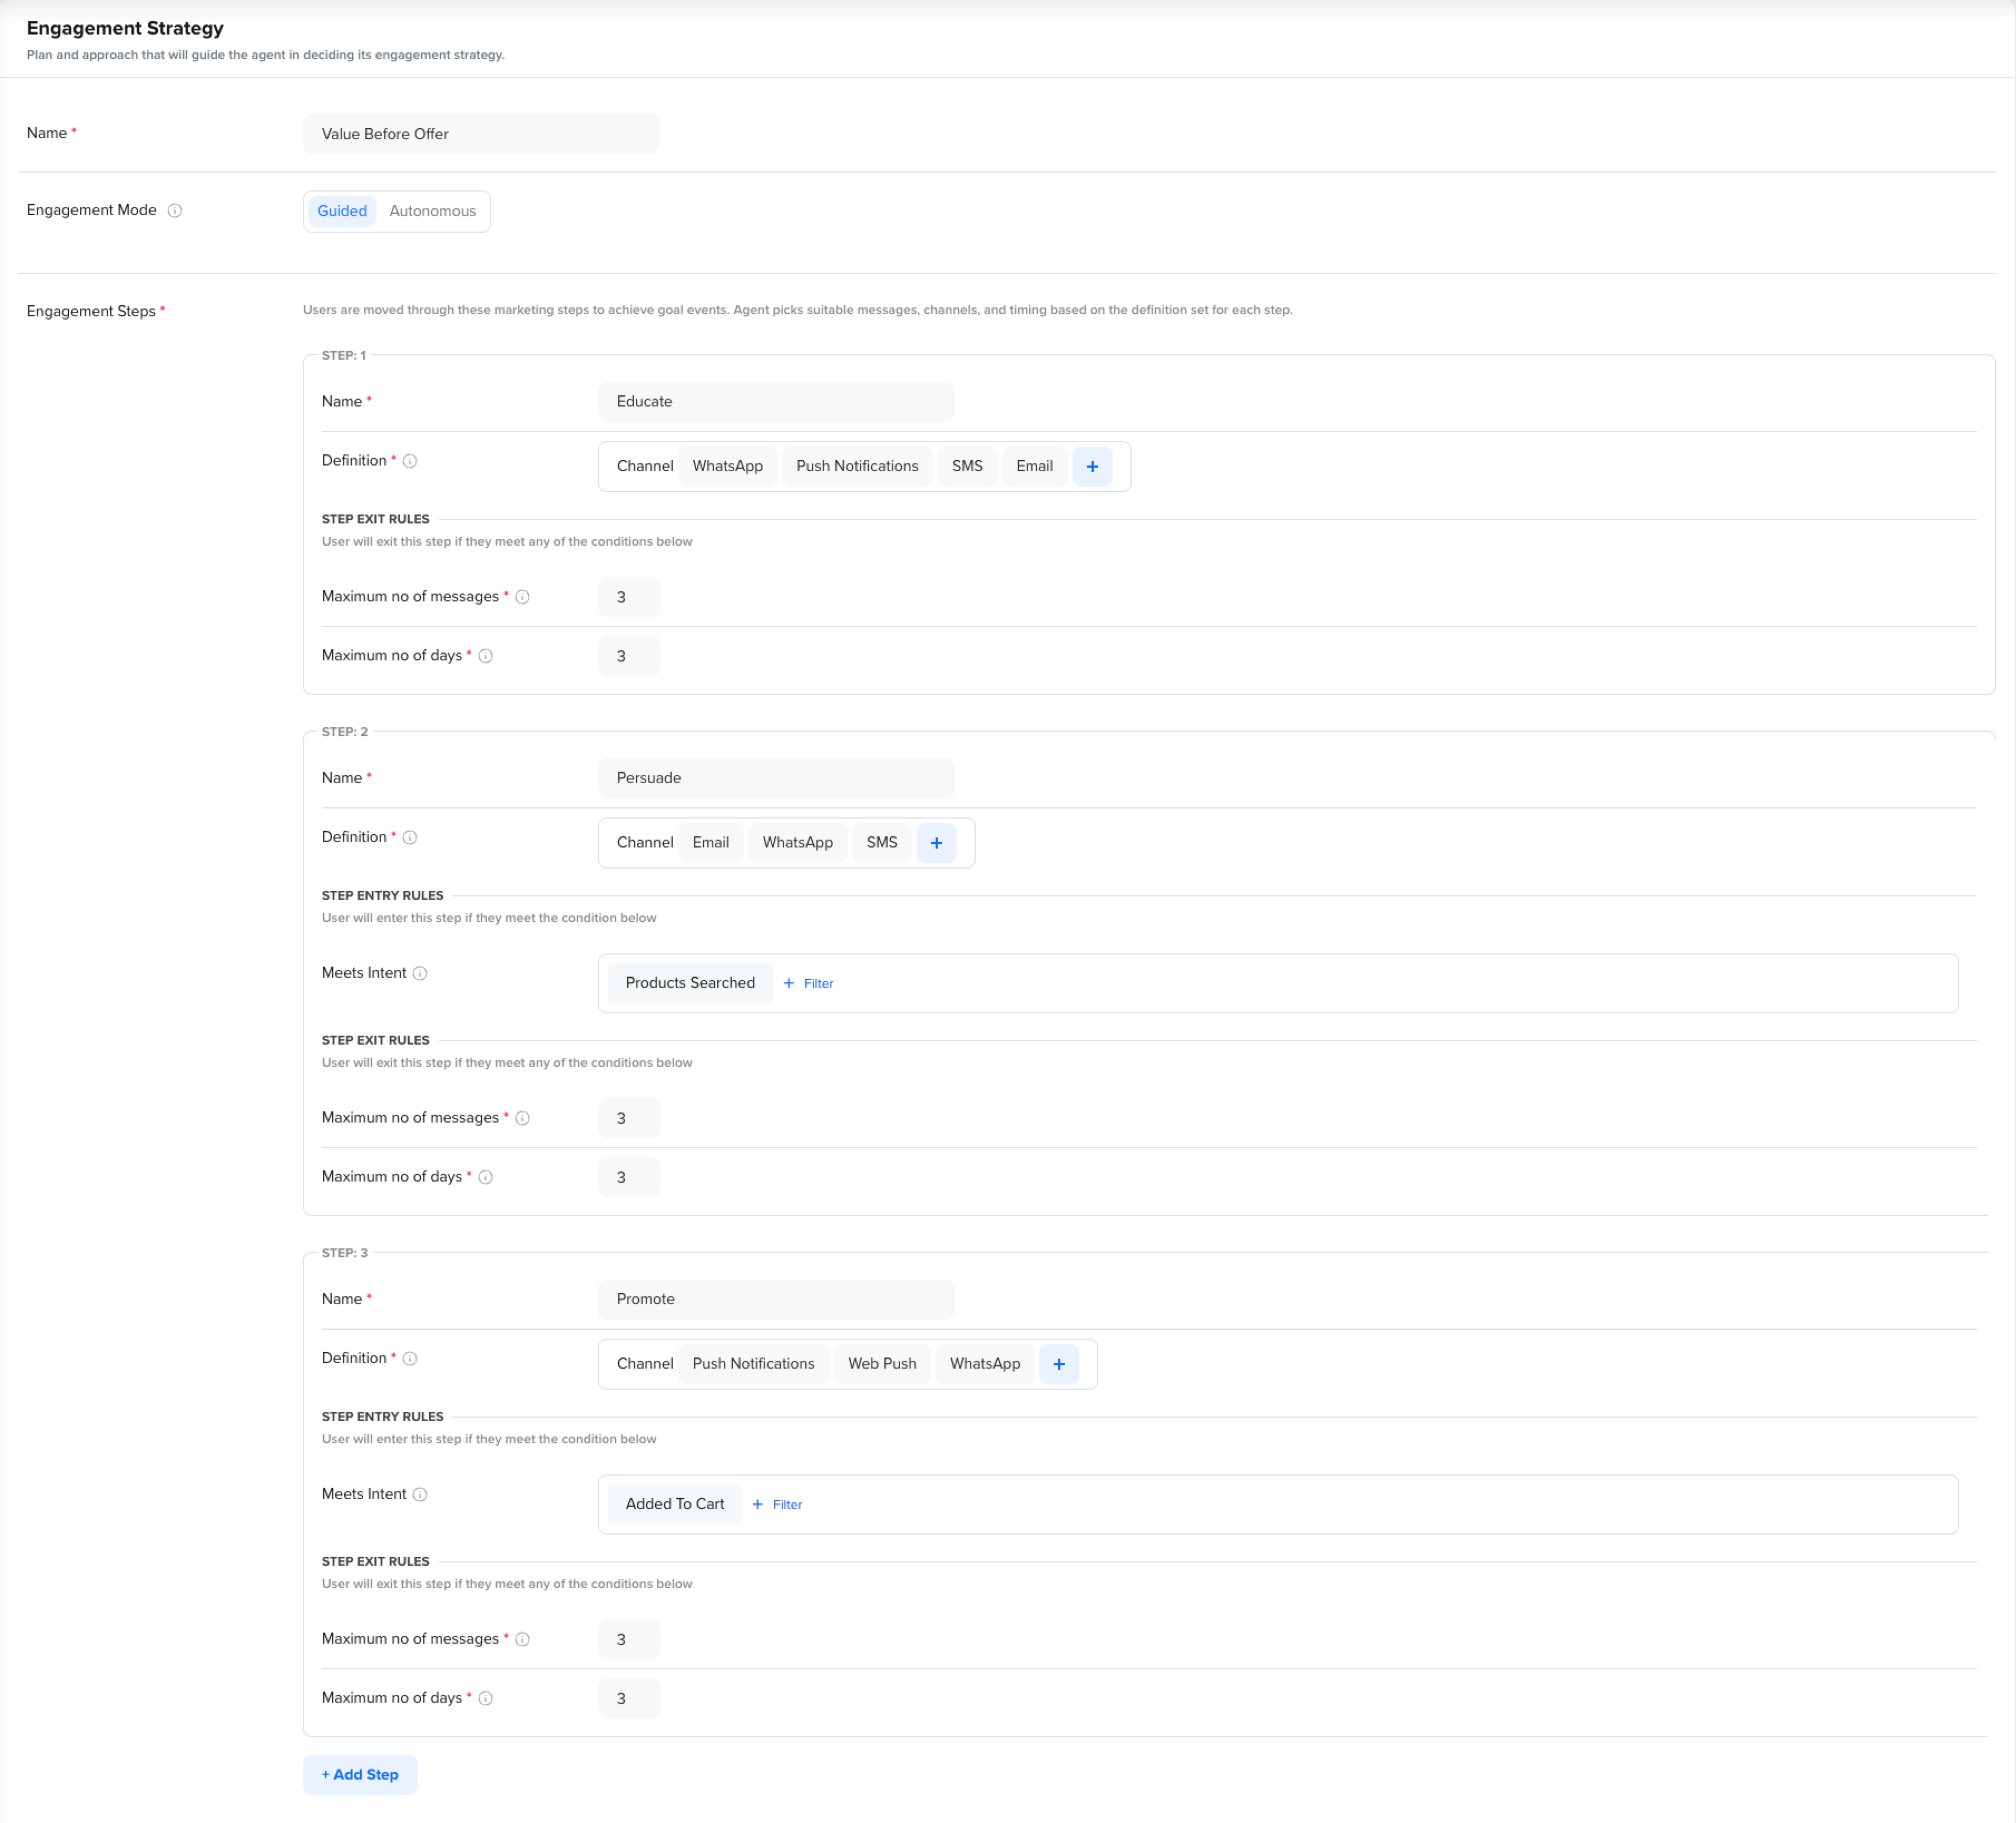Image resolution: width=2016 pixels, height=1823 pixels.
Task: Click info icon for Step 2 Maximum no of days
Action: 486,1177
